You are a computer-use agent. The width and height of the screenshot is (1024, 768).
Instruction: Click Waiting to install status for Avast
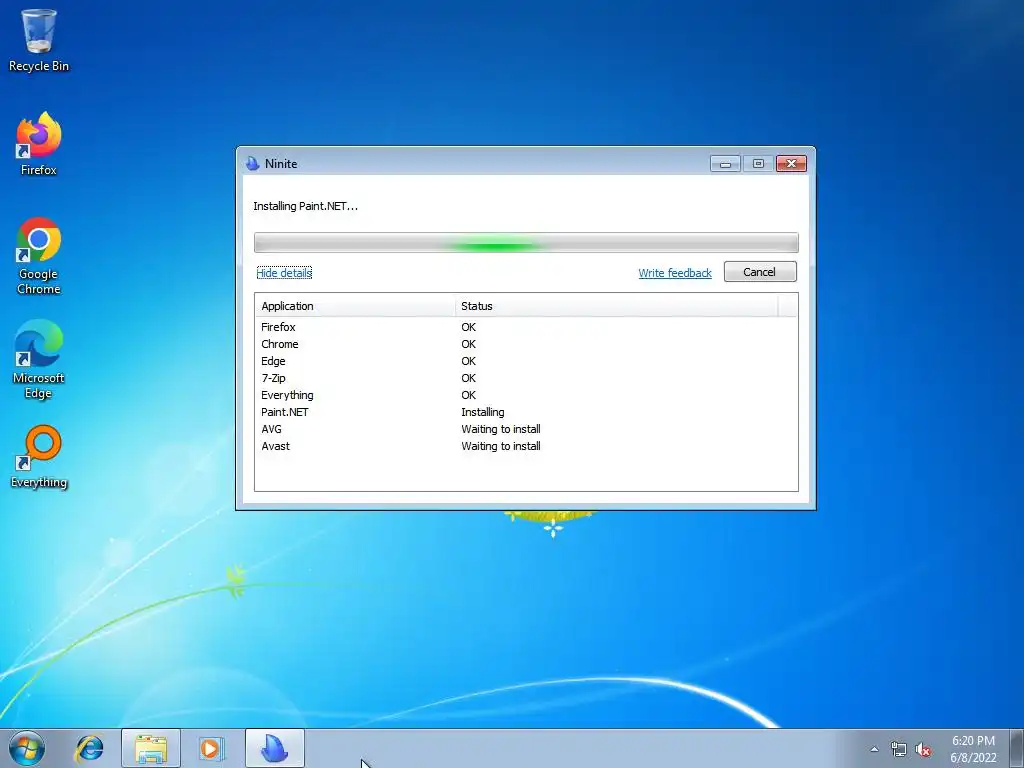501,446
